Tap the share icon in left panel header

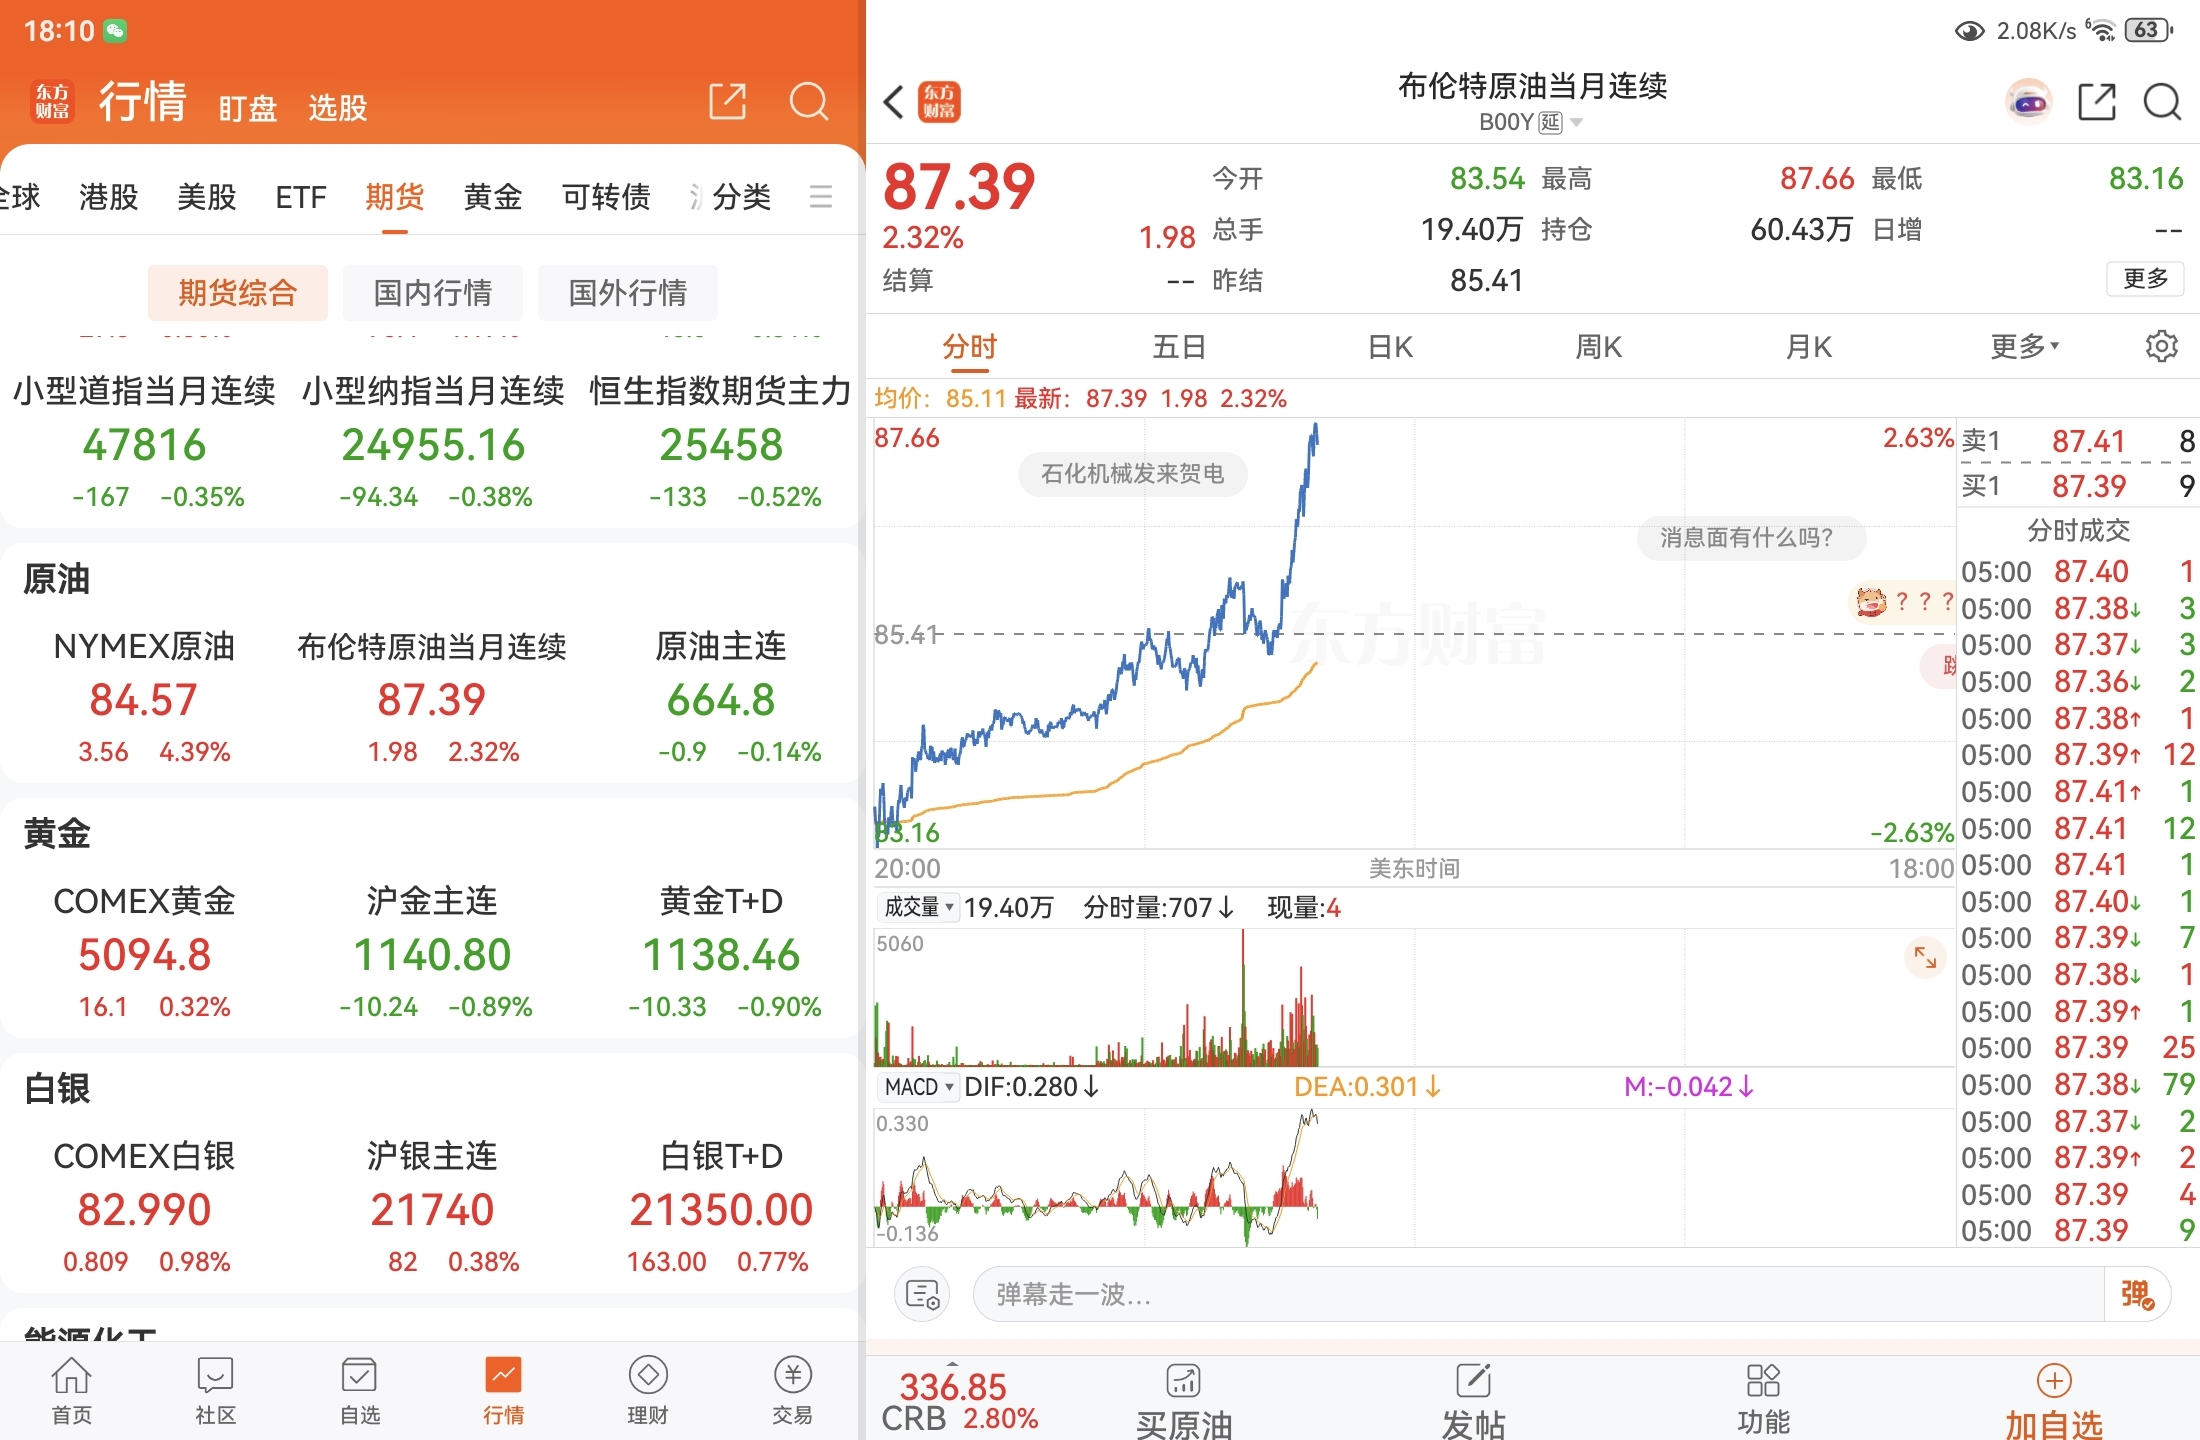[727, 102]
